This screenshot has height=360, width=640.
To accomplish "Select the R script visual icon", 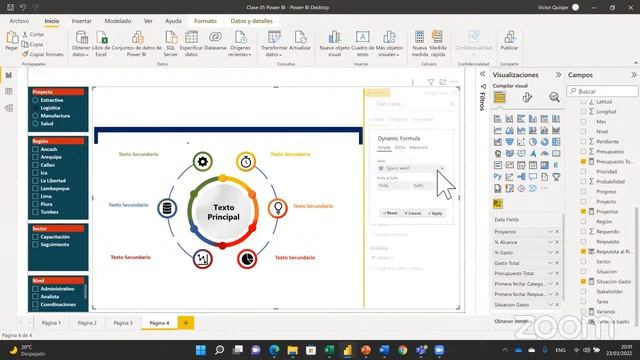I will (556, 165).
